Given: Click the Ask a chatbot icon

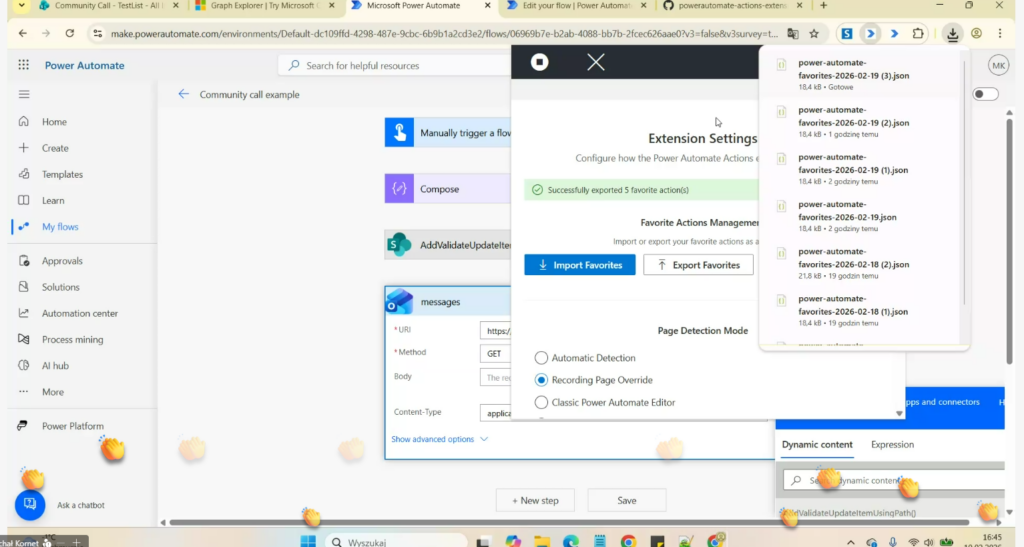Looking at the screenshot, I should click(x=30, y=504).
